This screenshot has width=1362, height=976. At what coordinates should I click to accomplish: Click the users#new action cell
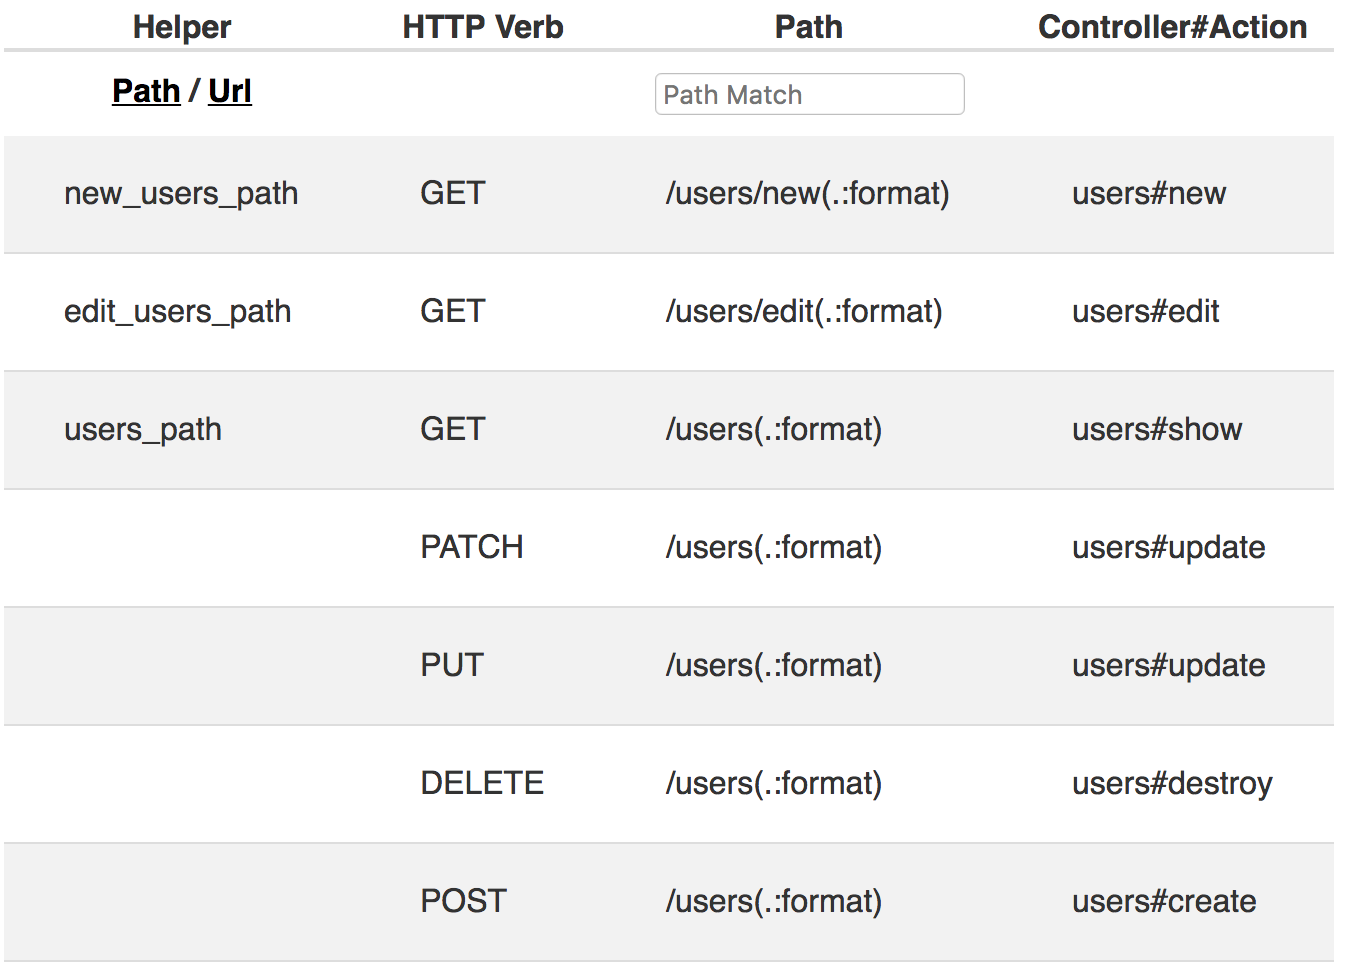pyautogui.click(x=1149, y=193)
